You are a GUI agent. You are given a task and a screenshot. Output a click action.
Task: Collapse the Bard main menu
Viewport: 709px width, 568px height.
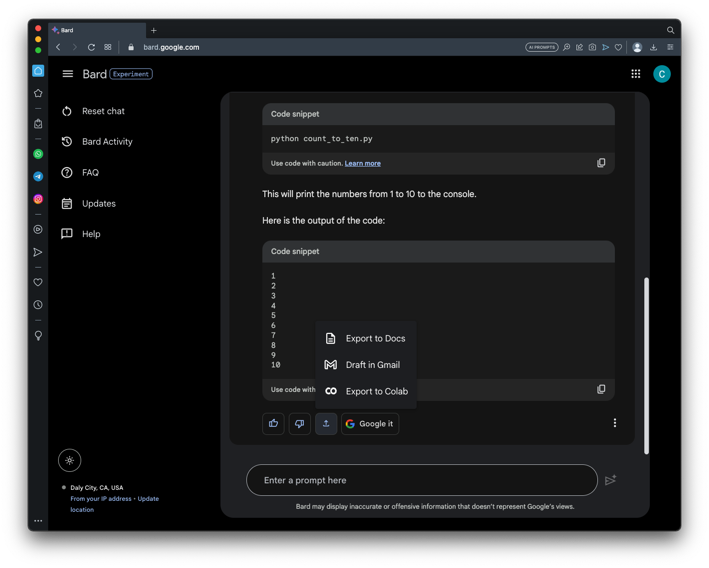pyautogui.click(x=68, y=74)
